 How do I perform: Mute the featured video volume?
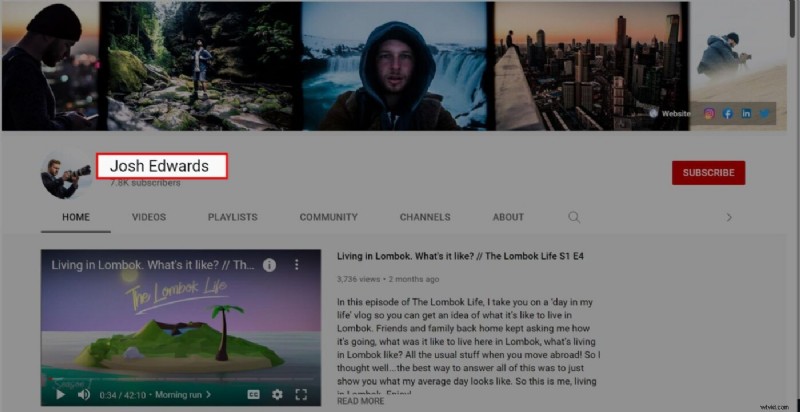click(x=84, y=395)
